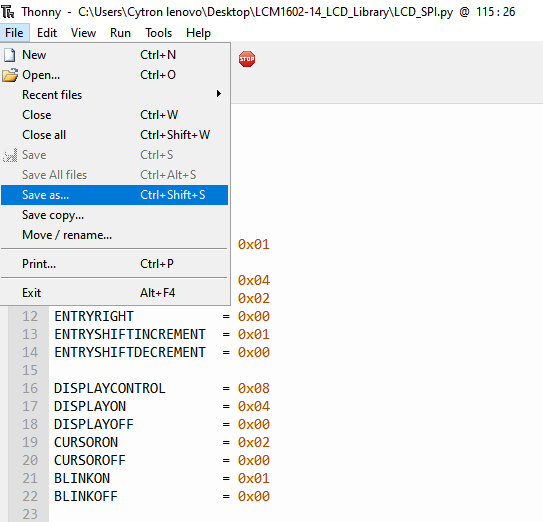Choose Exit in the File menu
Screen dimensions: 543x522
tap(114, 293)
